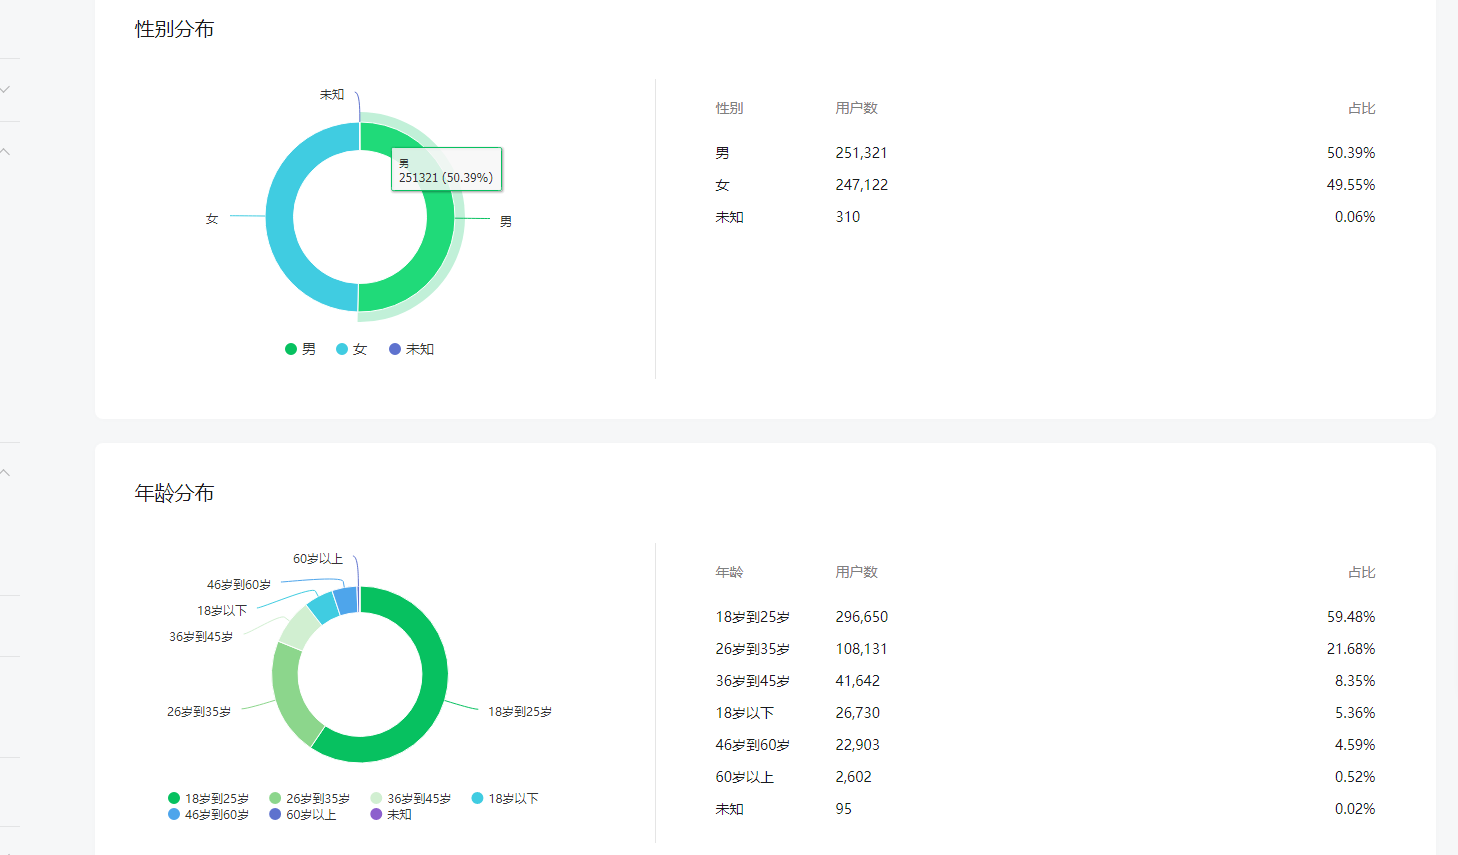Select the blue 46-60 segment of age donut
This screenshot has width=1458, height=855.
click(346, 600)
